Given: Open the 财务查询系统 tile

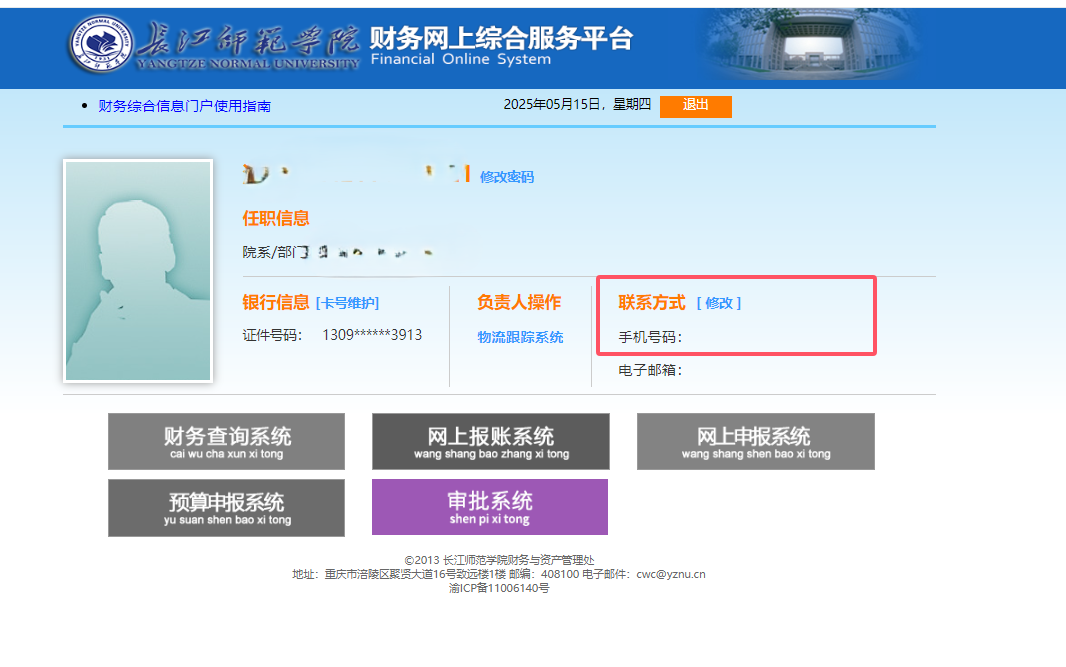Looking at the screenshot, I should point(226,441).
